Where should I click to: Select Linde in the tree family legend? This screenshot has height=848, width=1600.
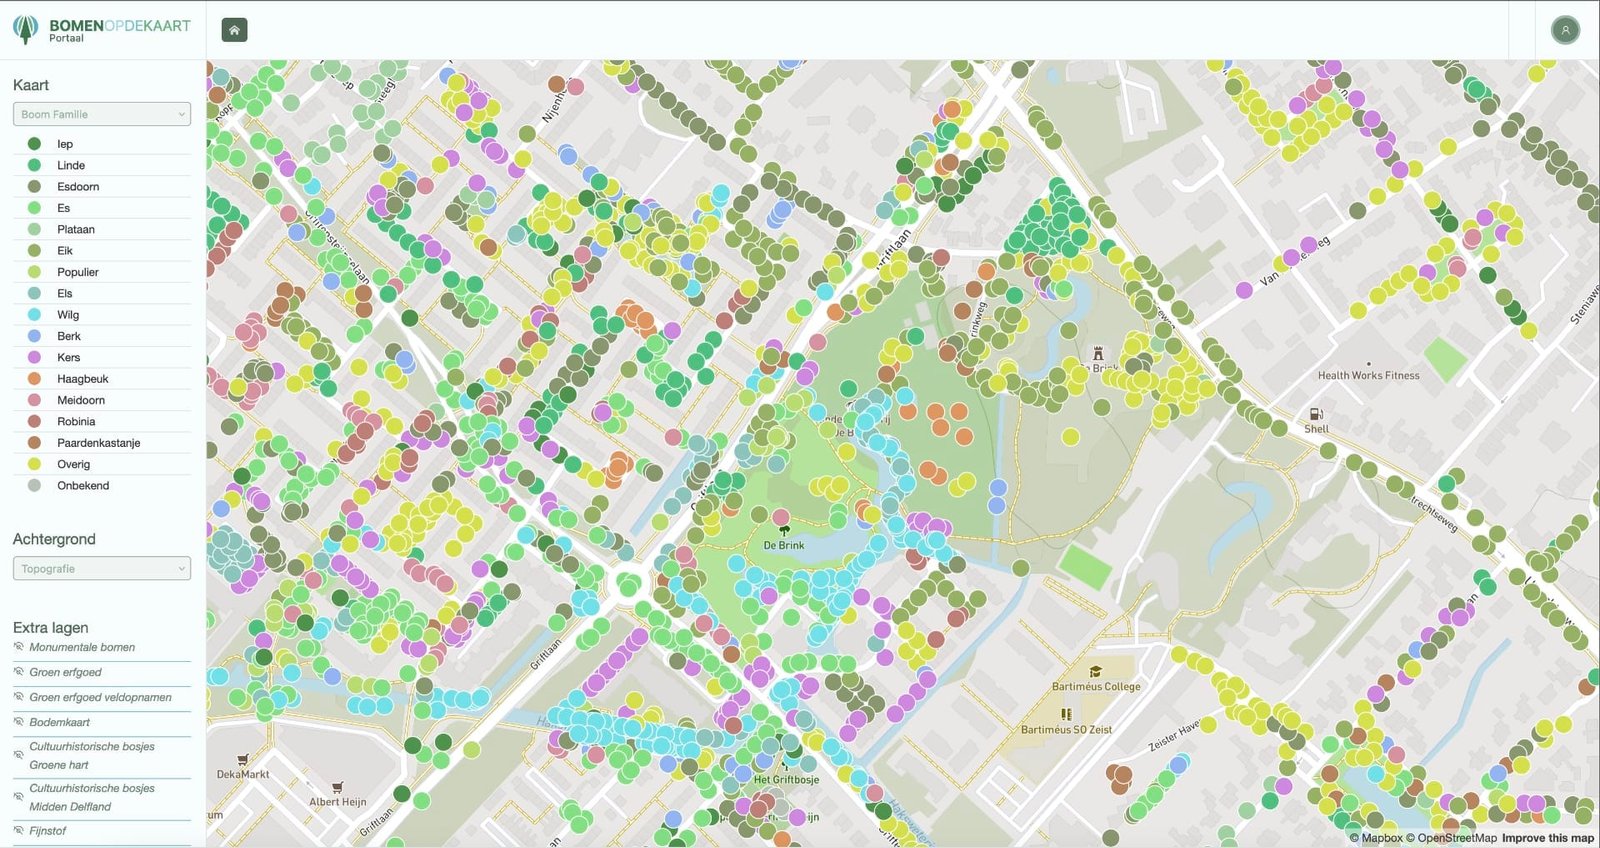71,165
